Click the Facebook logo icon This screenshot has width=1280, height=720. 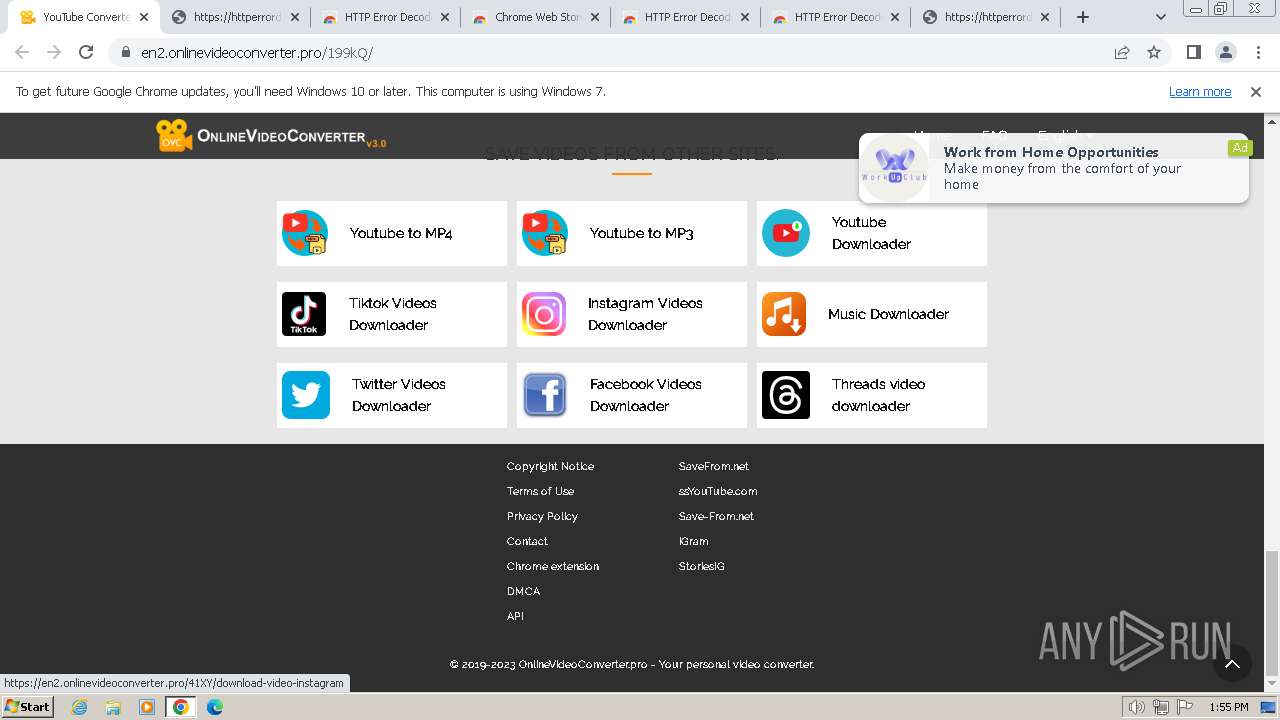(x=545, y=395)
